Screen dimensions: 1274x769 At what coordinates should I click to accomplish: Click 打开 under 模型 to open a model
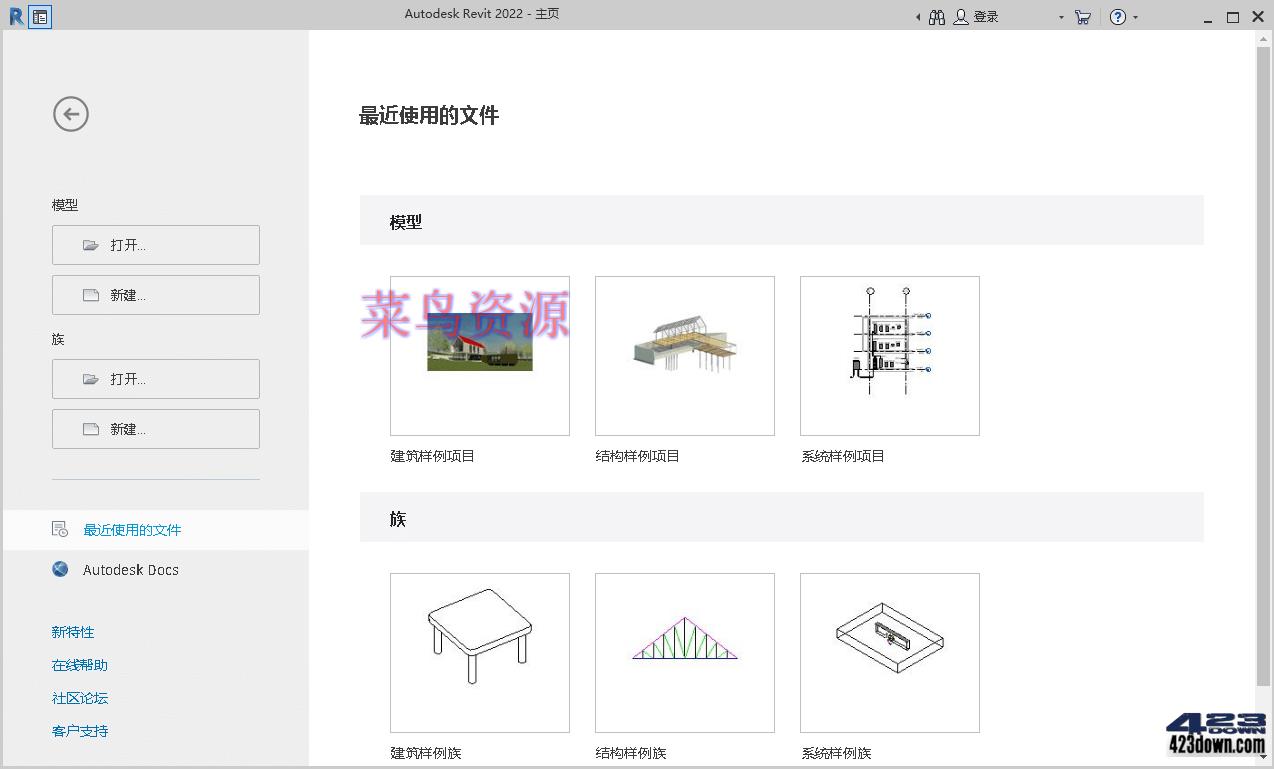click(155, 244)
